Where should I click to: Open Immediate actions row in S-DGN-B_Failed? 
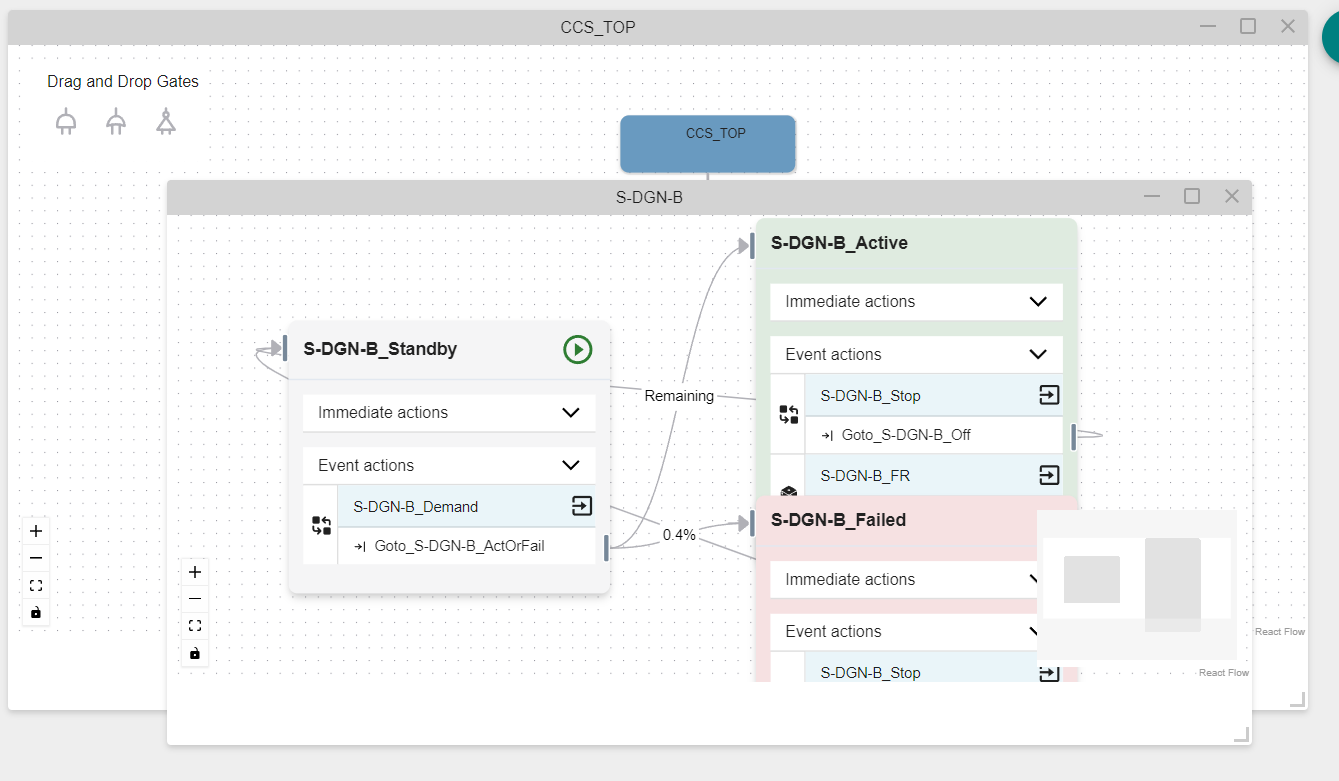click(904, 579)
